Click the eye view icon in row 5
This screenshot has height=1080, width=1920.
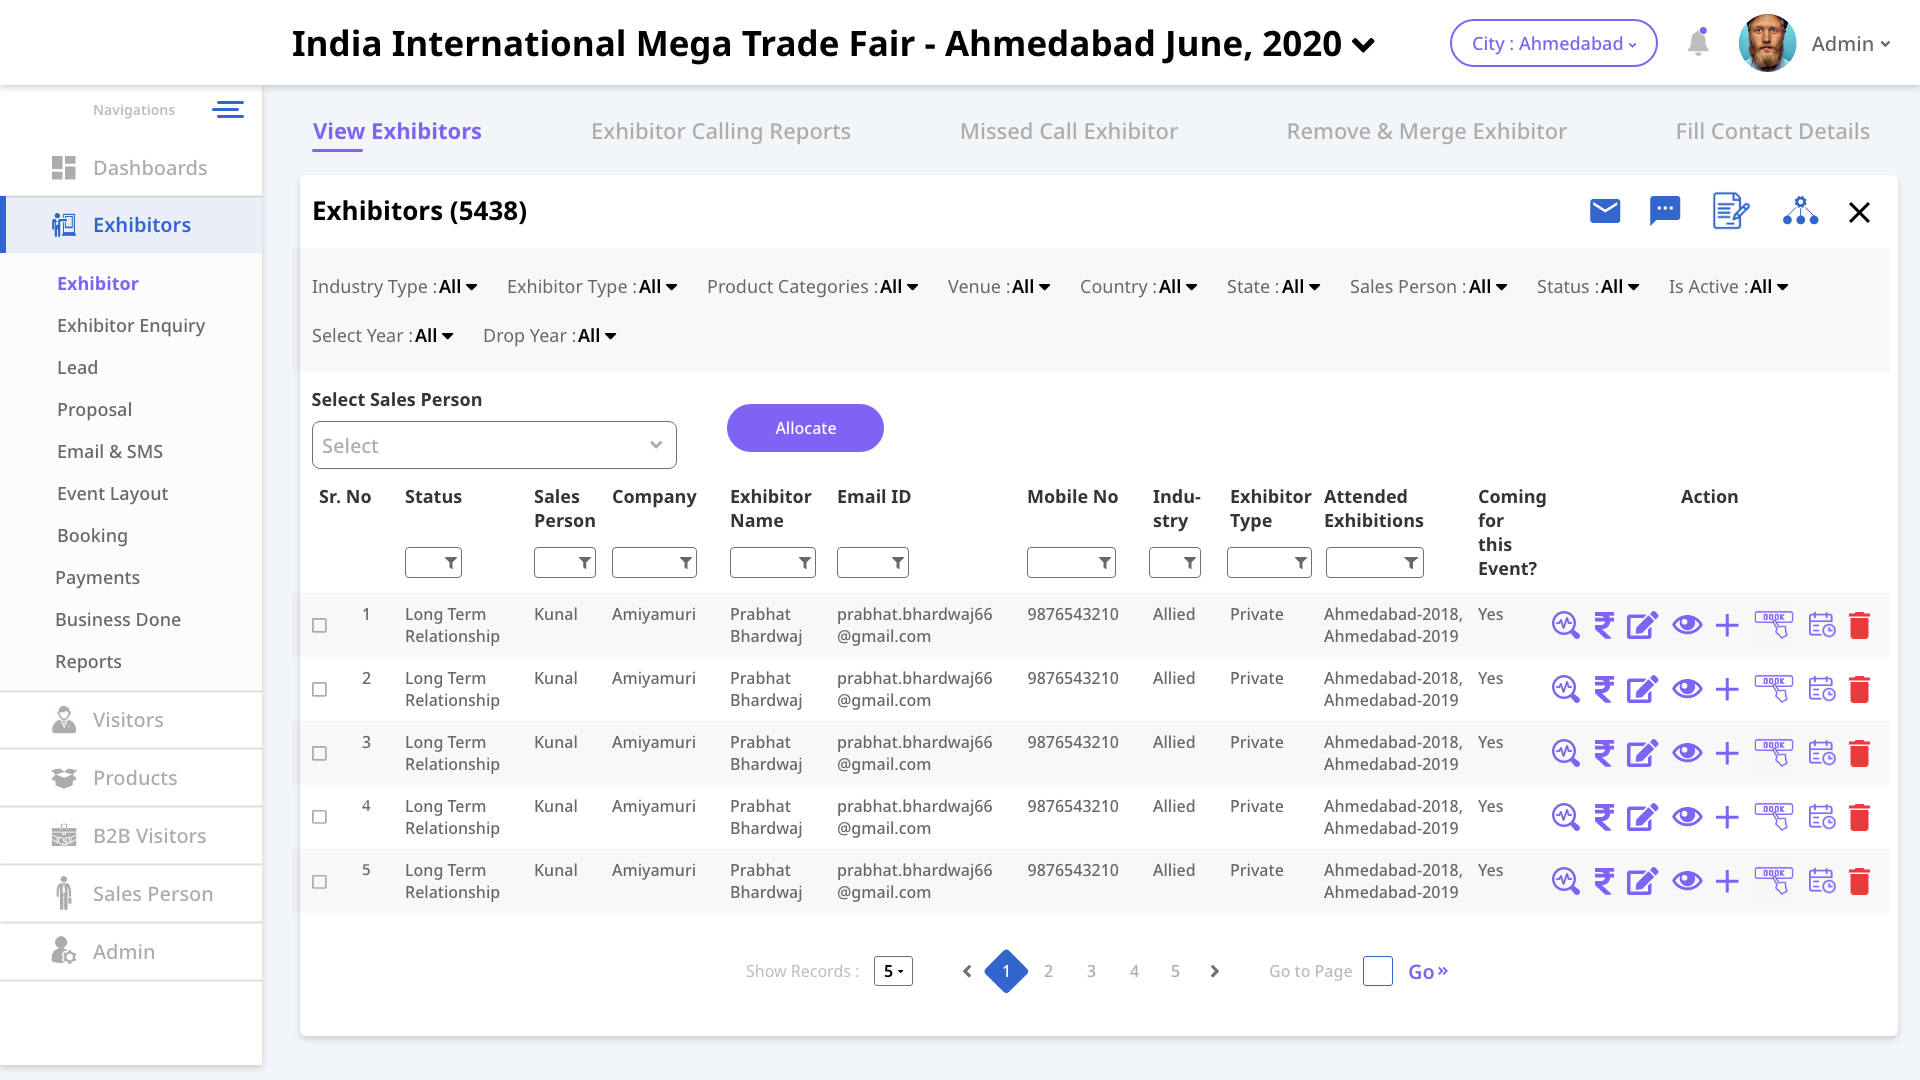pyautogui.click(x=1687, y=881)
